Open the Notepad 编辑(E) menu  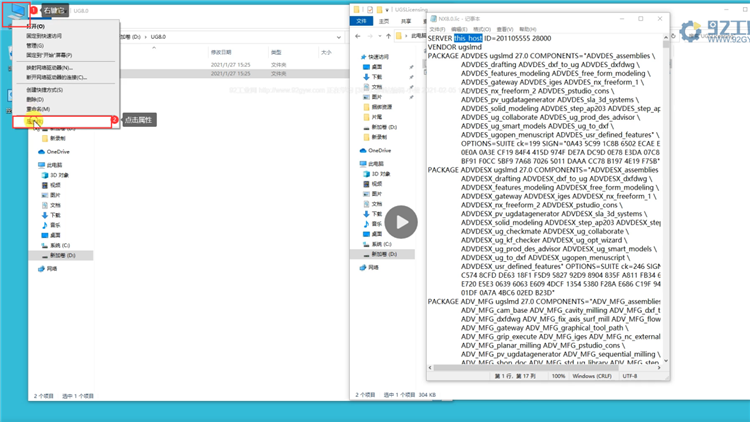[459, 29]
